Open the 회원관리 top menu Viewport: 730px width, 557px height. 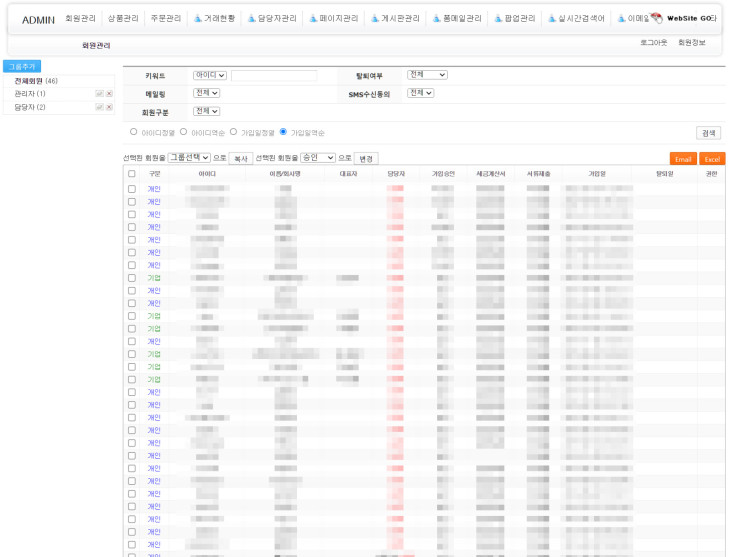click(x=80, y=18)
